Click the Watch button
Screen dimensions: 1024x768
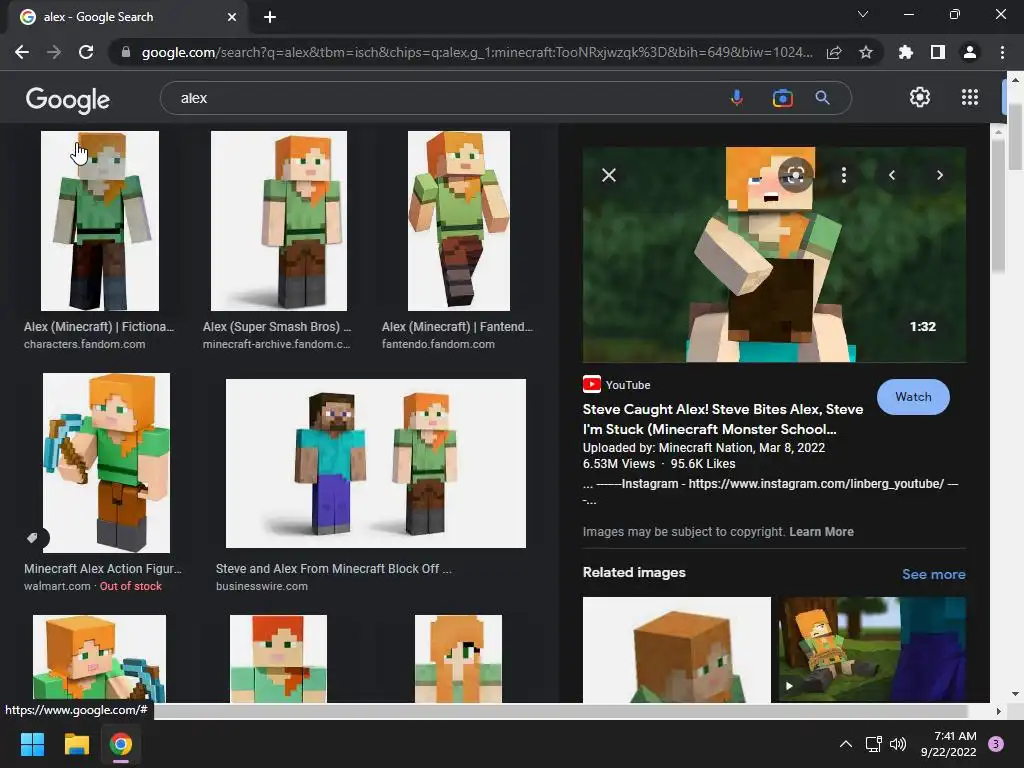[913, 396]
